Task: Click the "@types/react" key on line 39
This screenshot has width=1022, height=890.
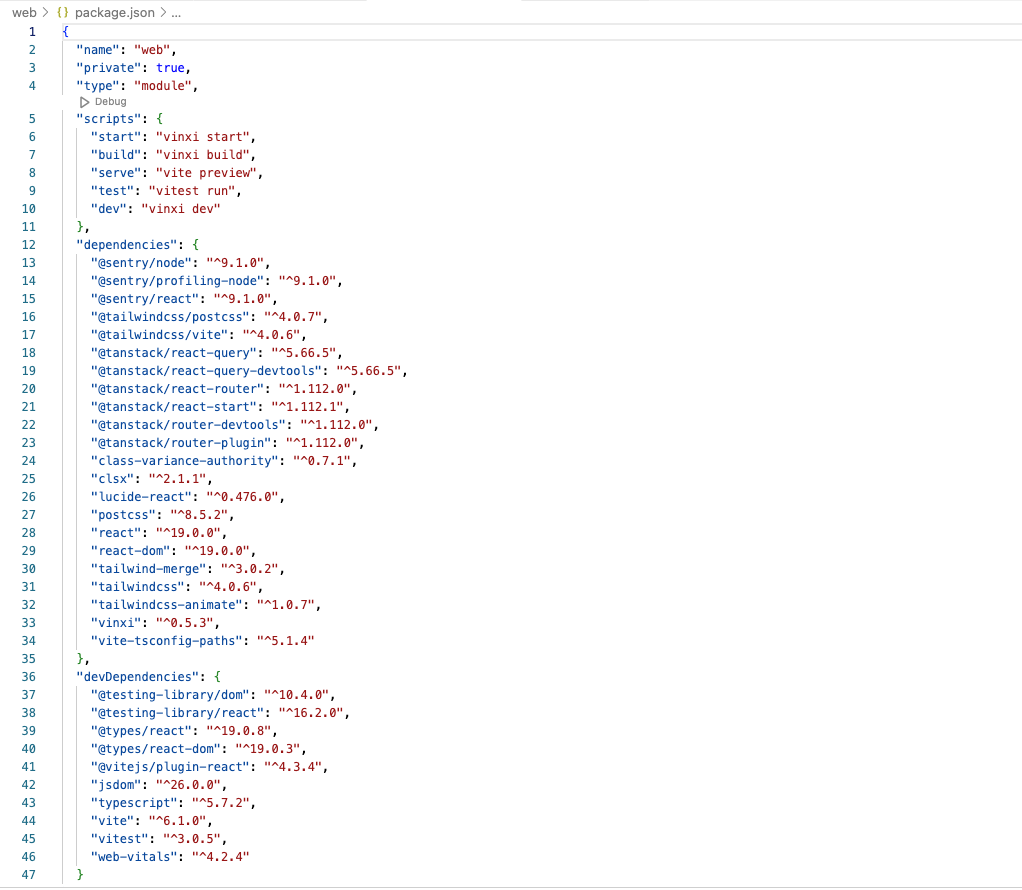Action: coord(141,731)
